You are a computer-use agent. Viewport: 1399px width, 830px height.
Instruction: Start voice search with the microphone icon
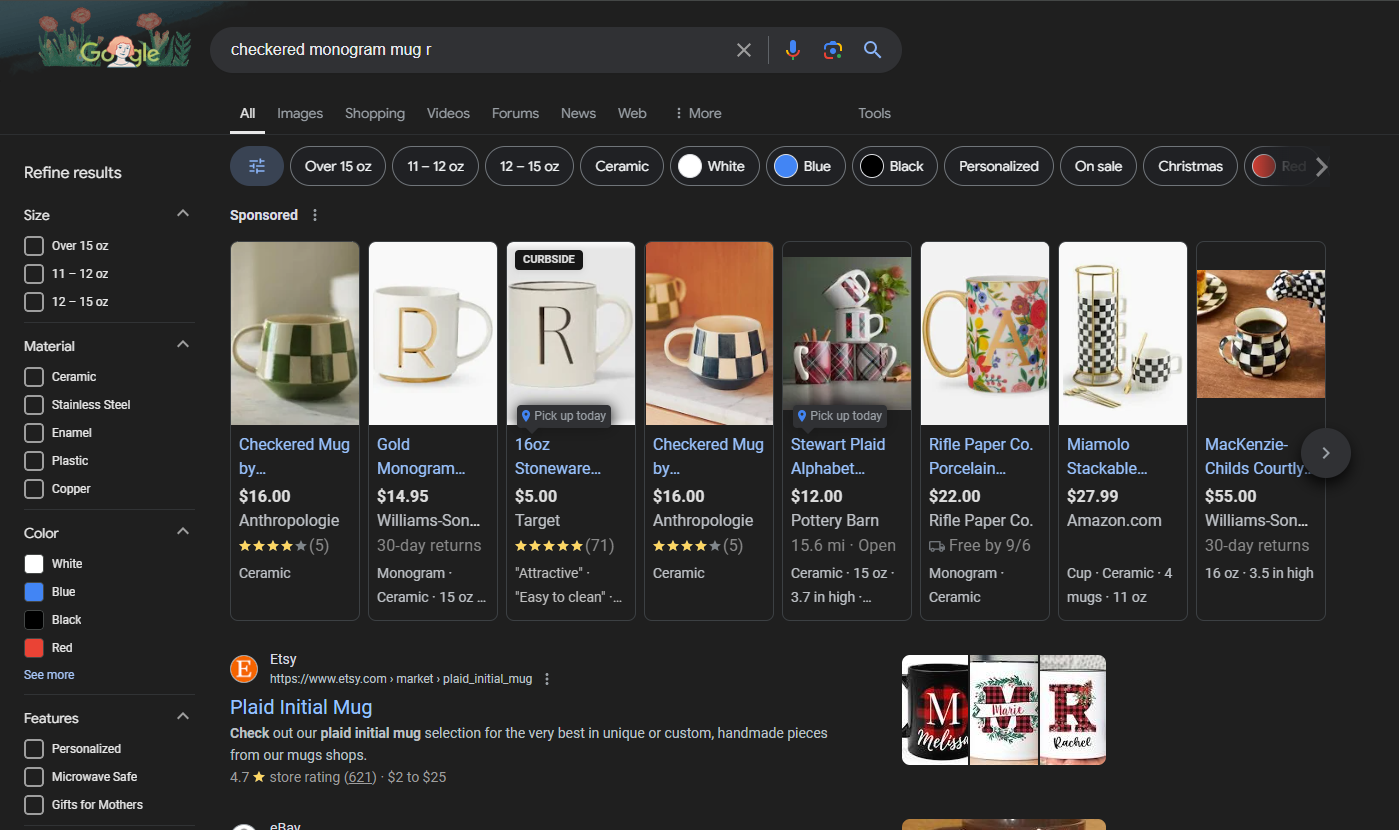(x=792, y=50)
